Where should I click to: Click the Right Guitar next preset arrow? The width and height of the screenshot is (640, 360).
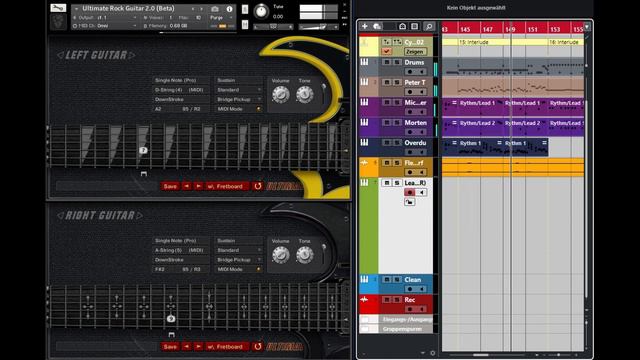point(198,347)
